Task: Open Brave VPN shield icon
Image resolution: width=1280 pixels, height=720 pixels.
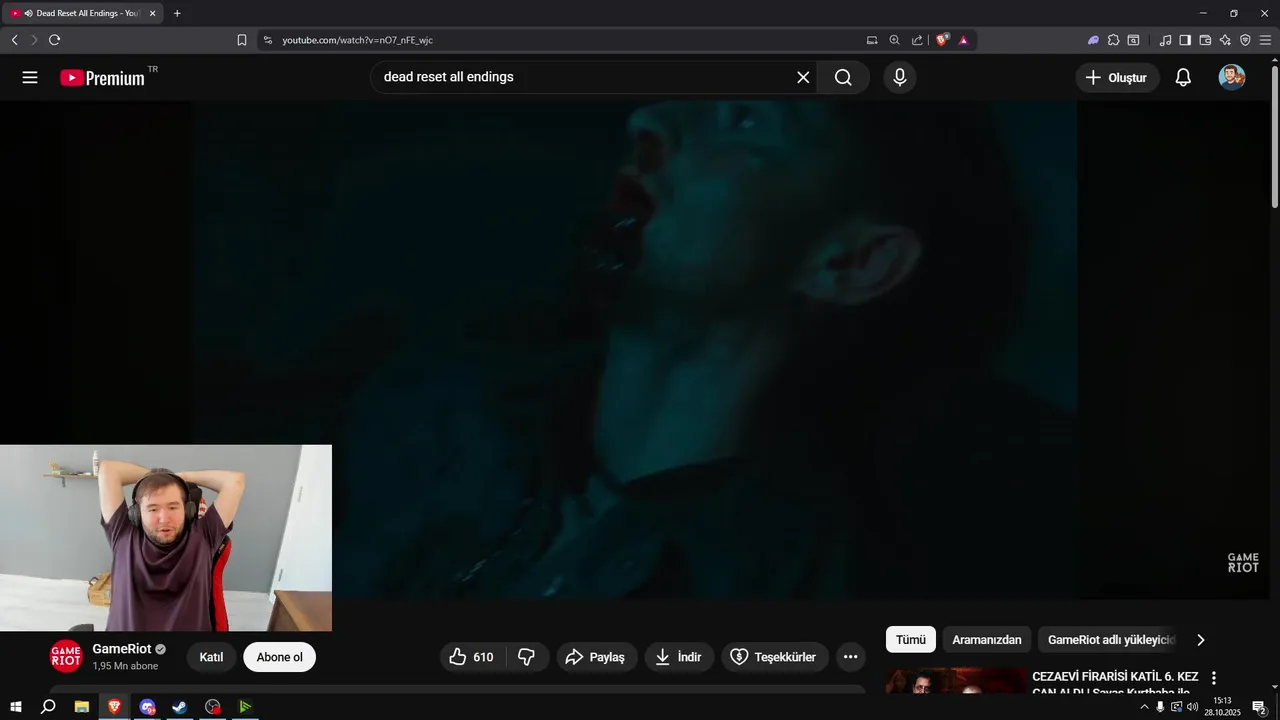Action: (x=1245, y=40)
